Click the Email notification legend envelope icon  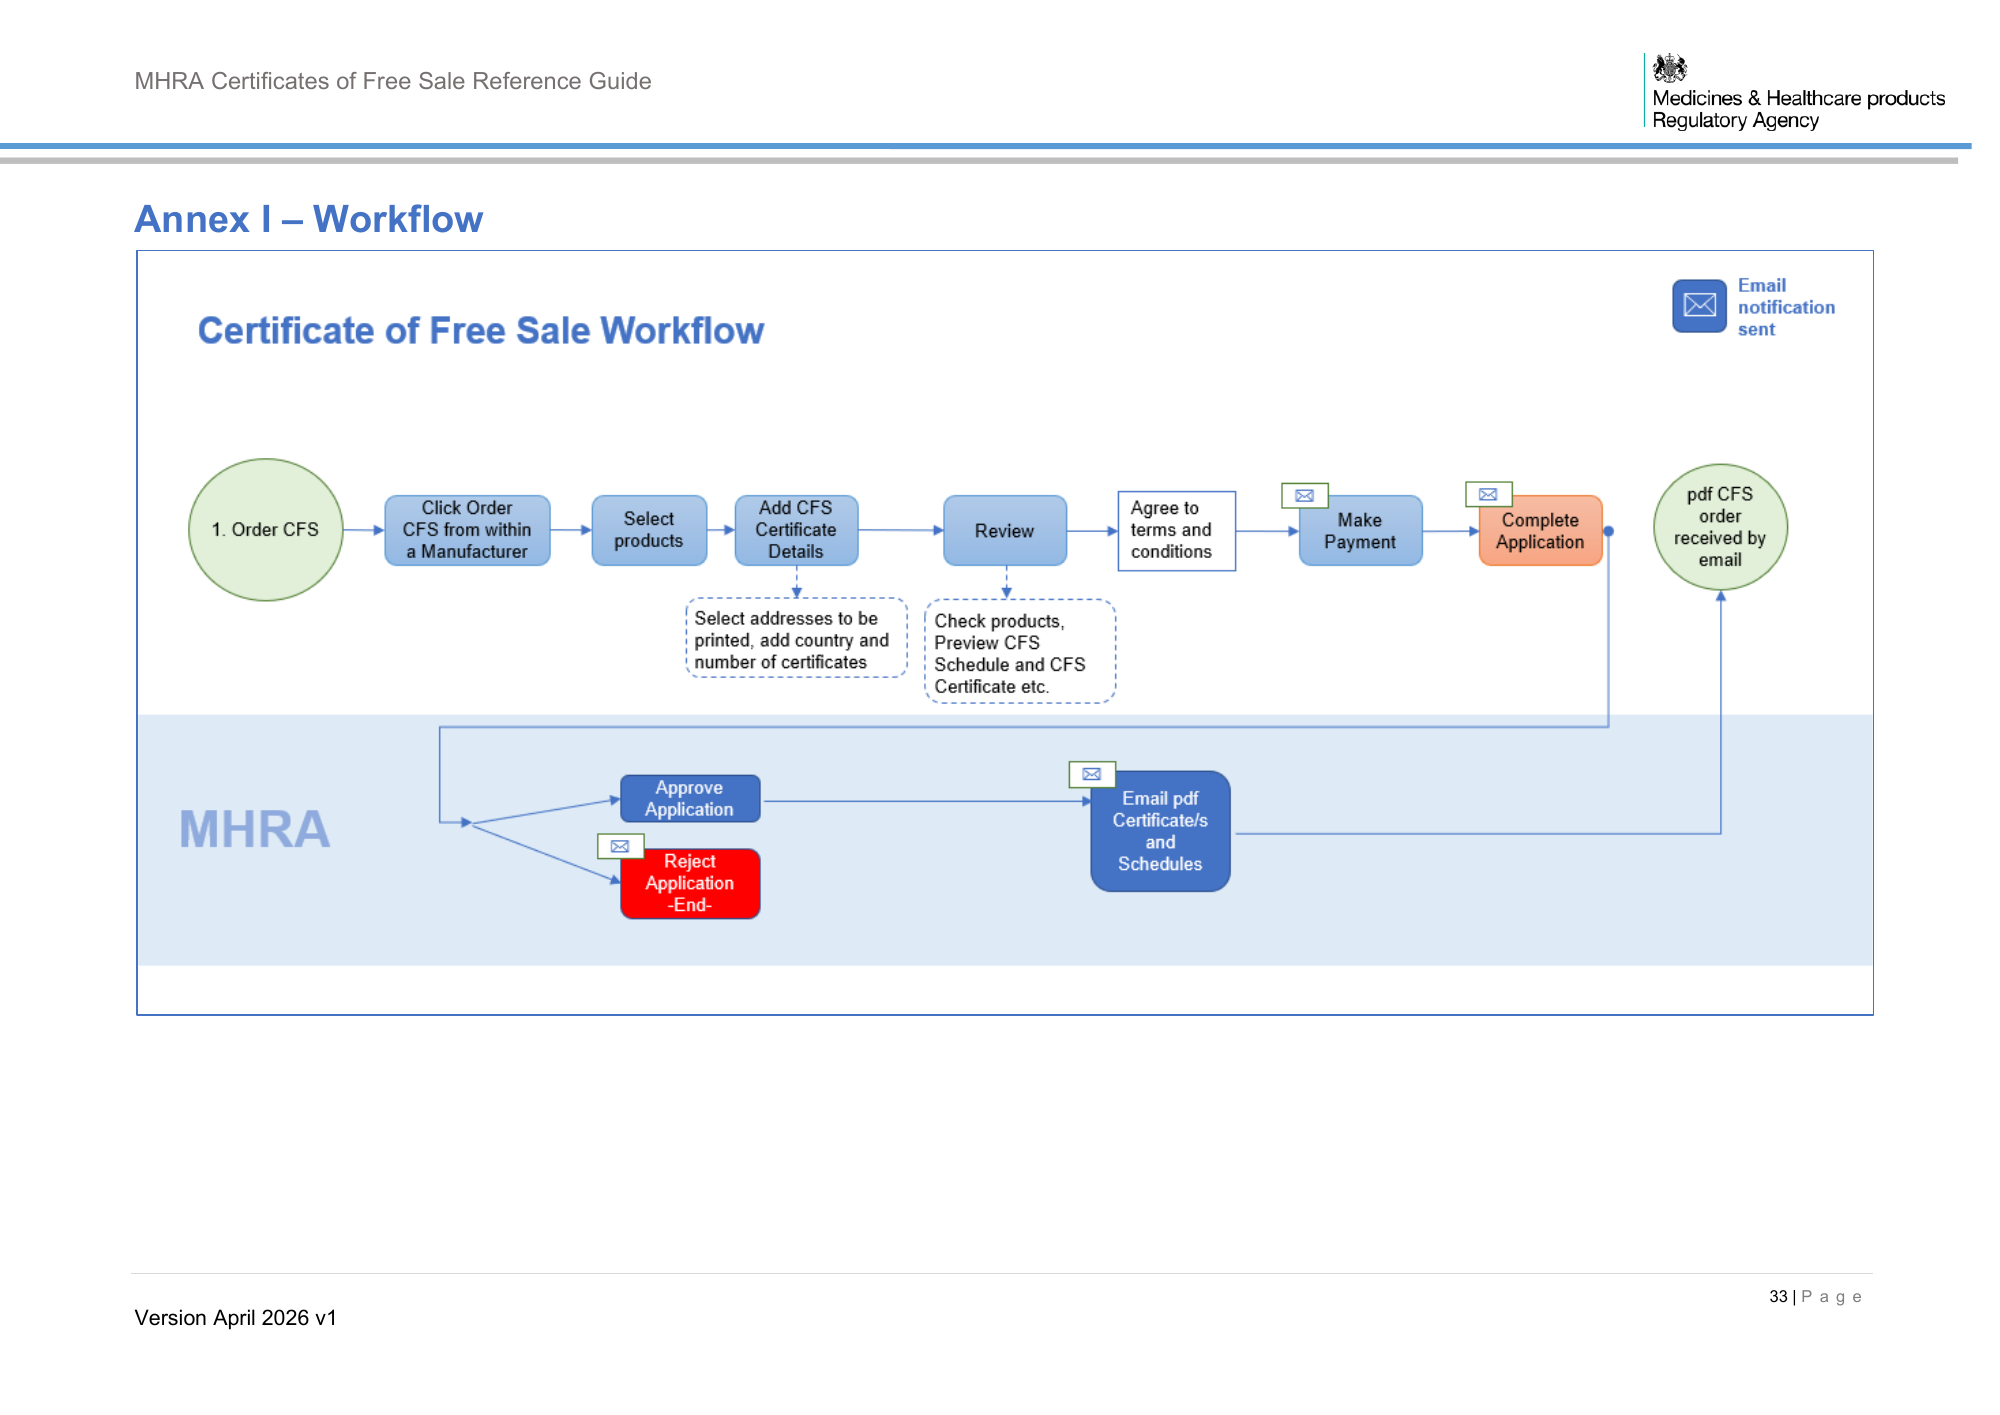coord(1699,305)
